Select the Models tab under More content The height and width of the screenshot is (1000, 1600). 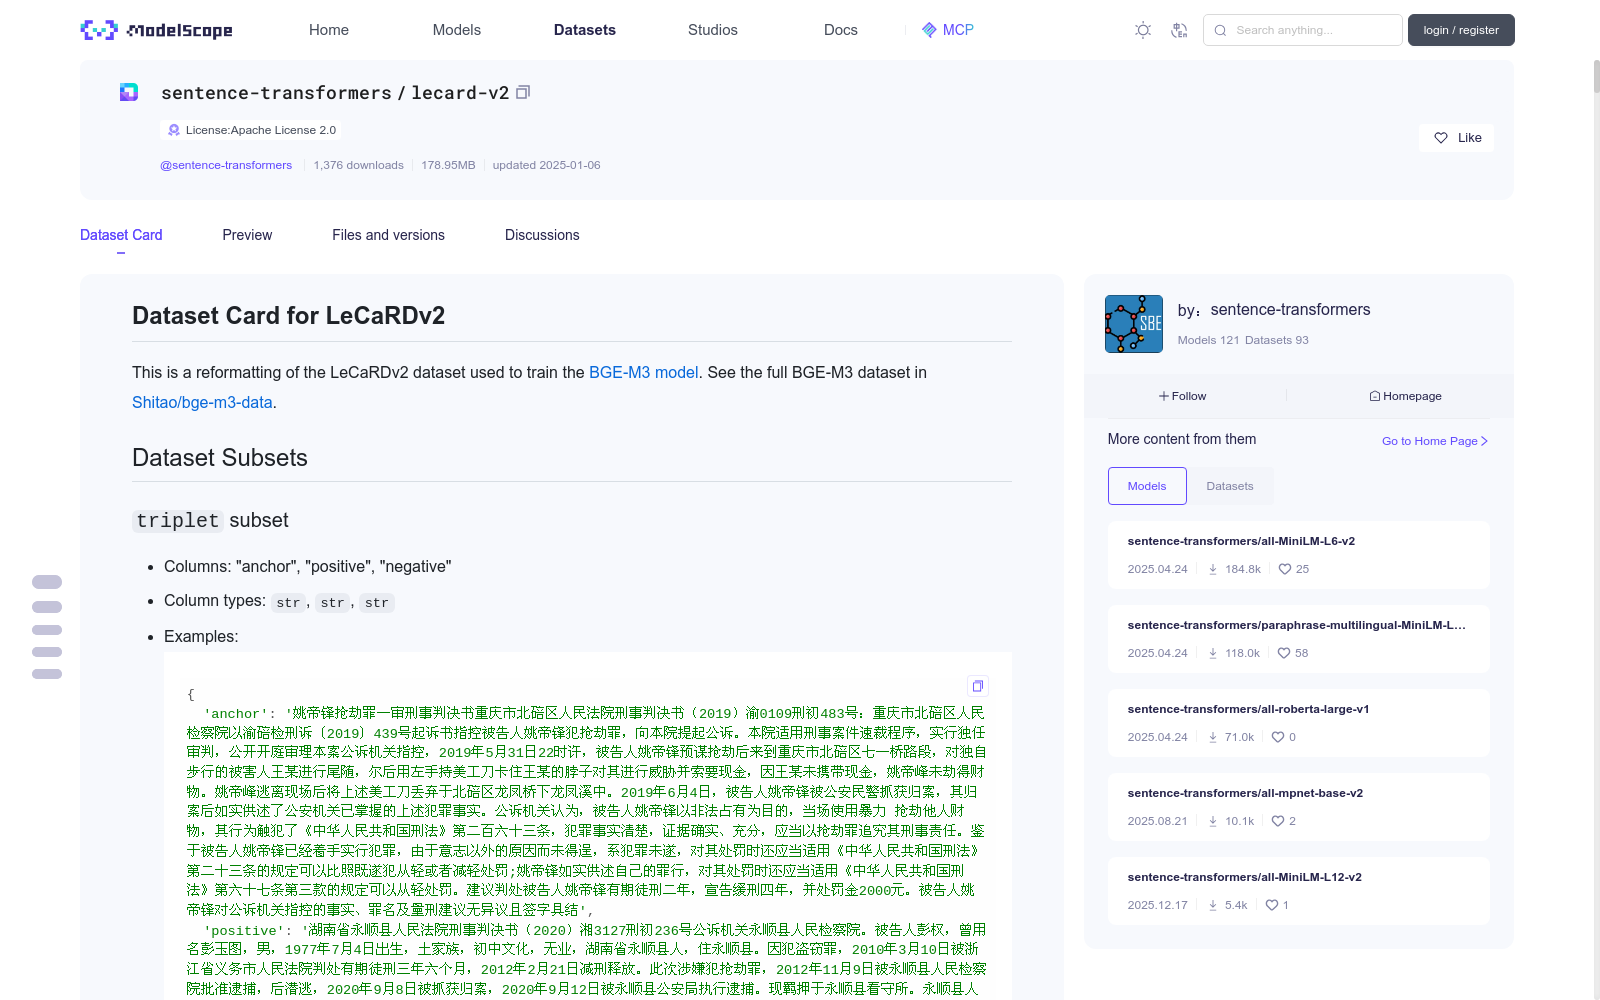1147,486
